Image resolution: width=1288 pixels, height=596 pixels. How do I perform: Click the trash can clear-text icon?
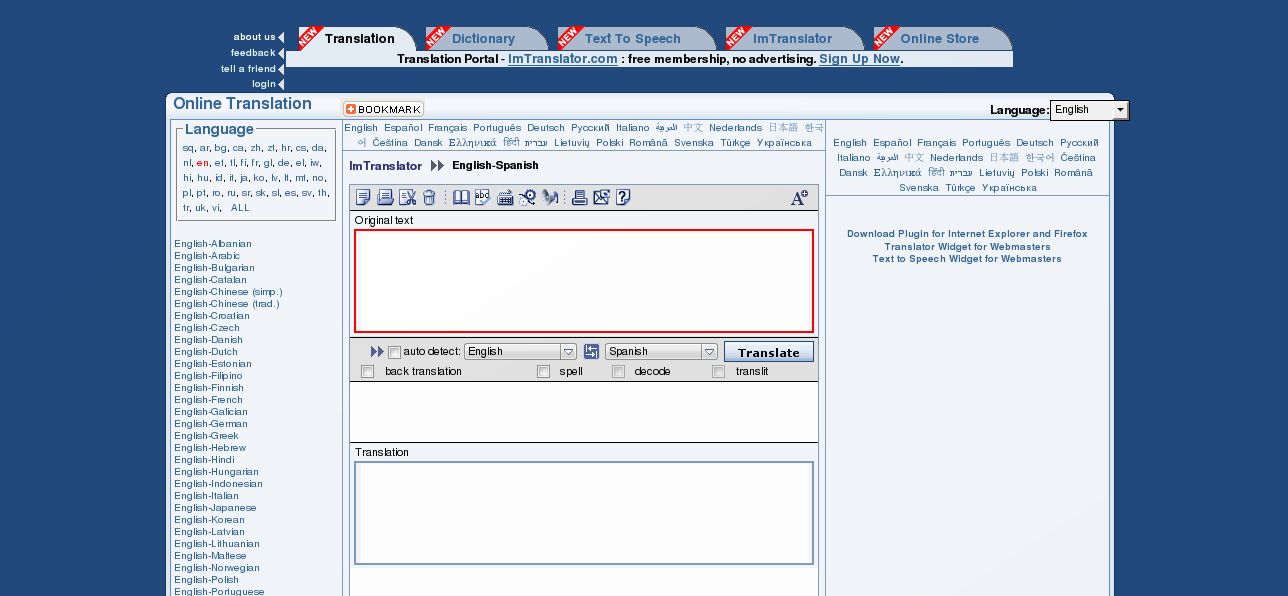point(429,198)
